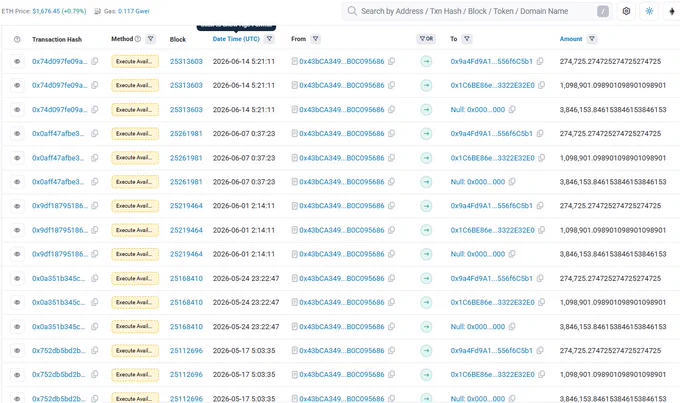Open the To column filter dropdown

[x=467, y=39]
